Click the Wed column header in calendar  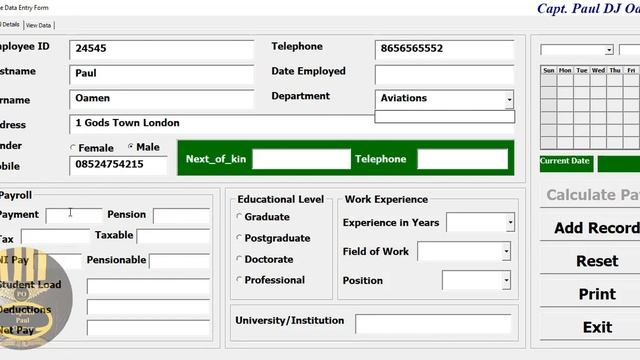point(598,70)
